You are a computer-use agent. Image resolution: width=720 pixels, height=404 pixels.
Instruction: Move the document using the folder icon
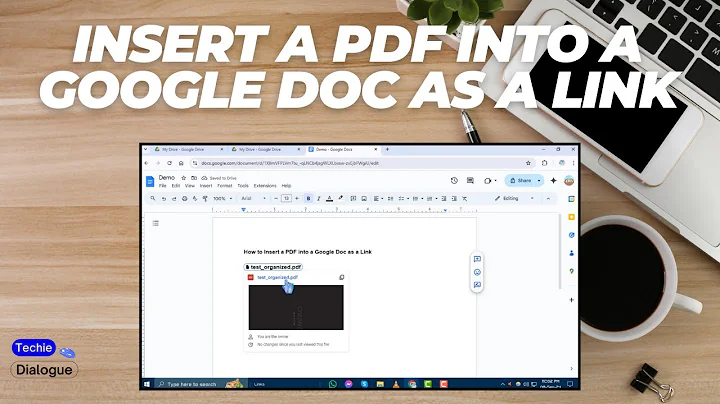pos(194,178)
